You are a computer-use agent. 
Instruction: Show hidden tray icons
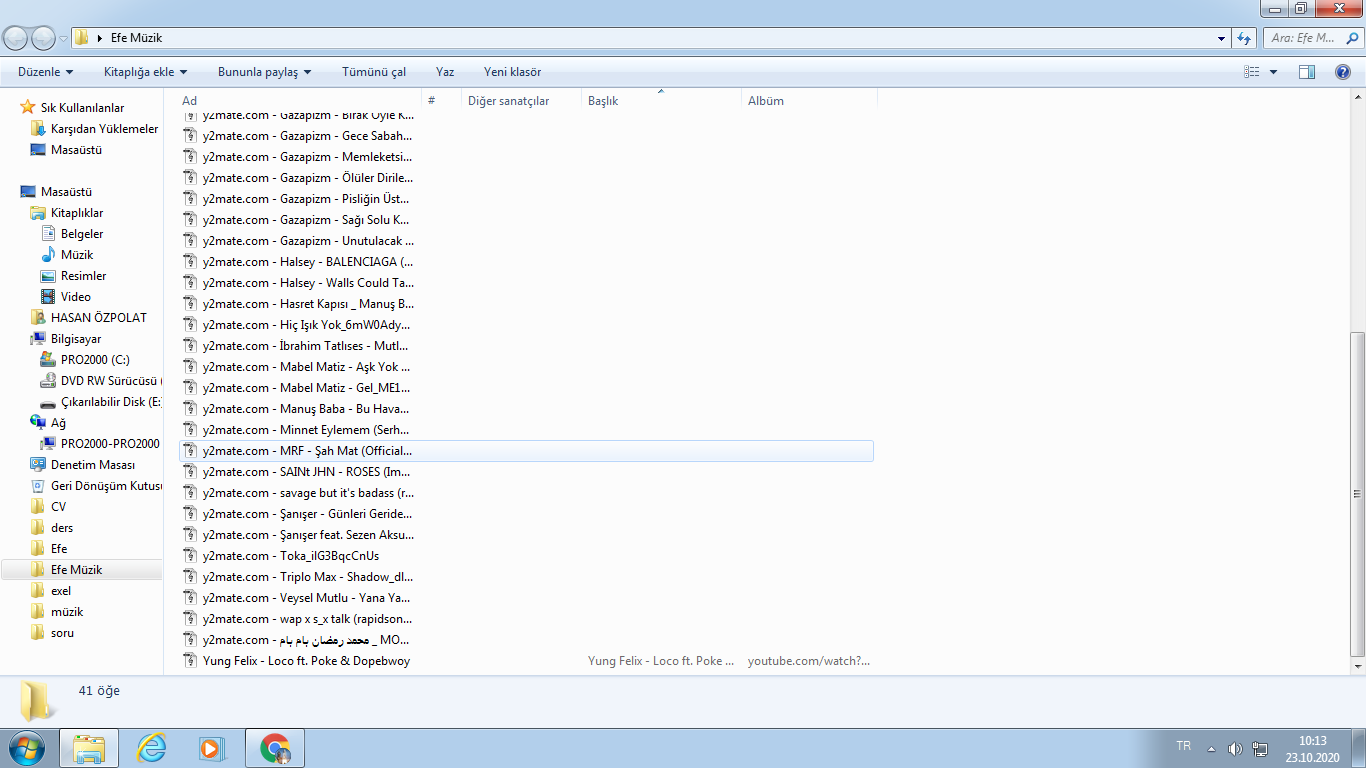(1212, 748)
